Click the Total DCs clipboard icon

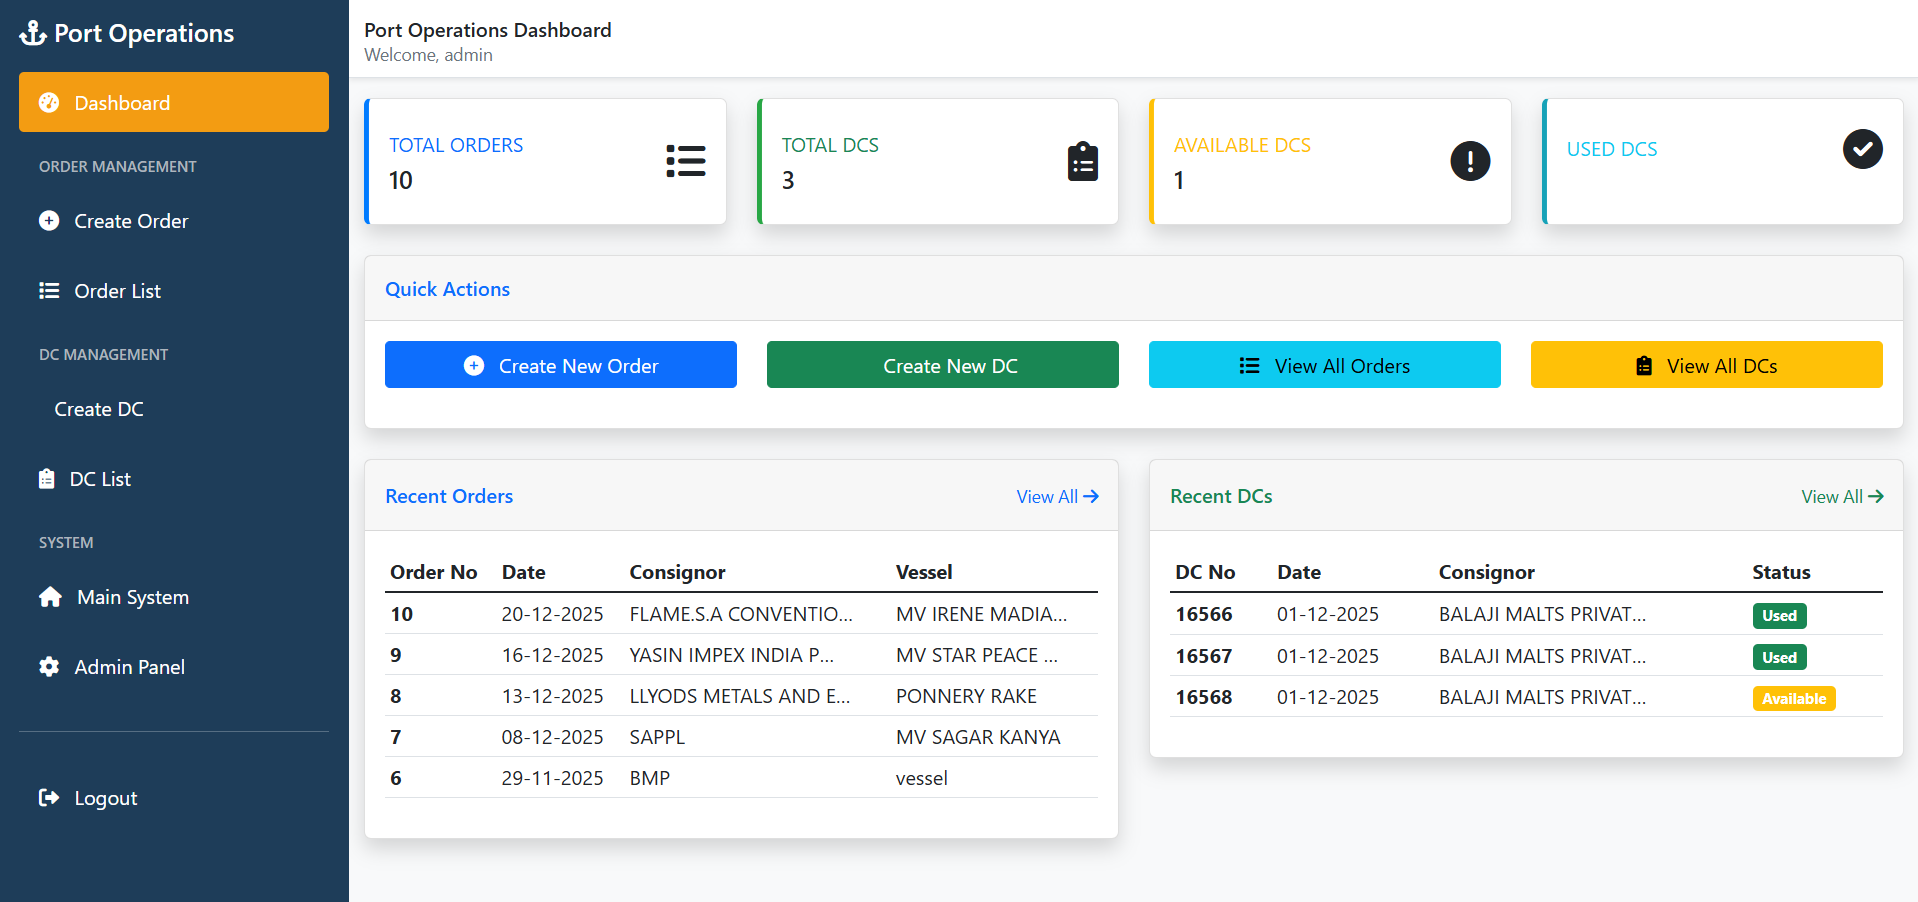pyautogui.click(x=1082, y=161)
